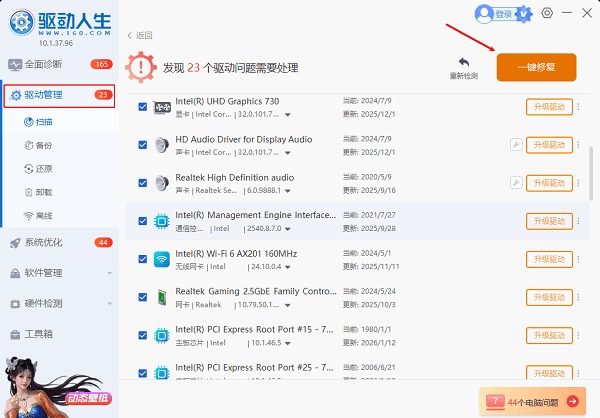Screen dimensions: 600x418
Task: Open the 系统优化 sidebar menu
Action: tap(60, 243)
